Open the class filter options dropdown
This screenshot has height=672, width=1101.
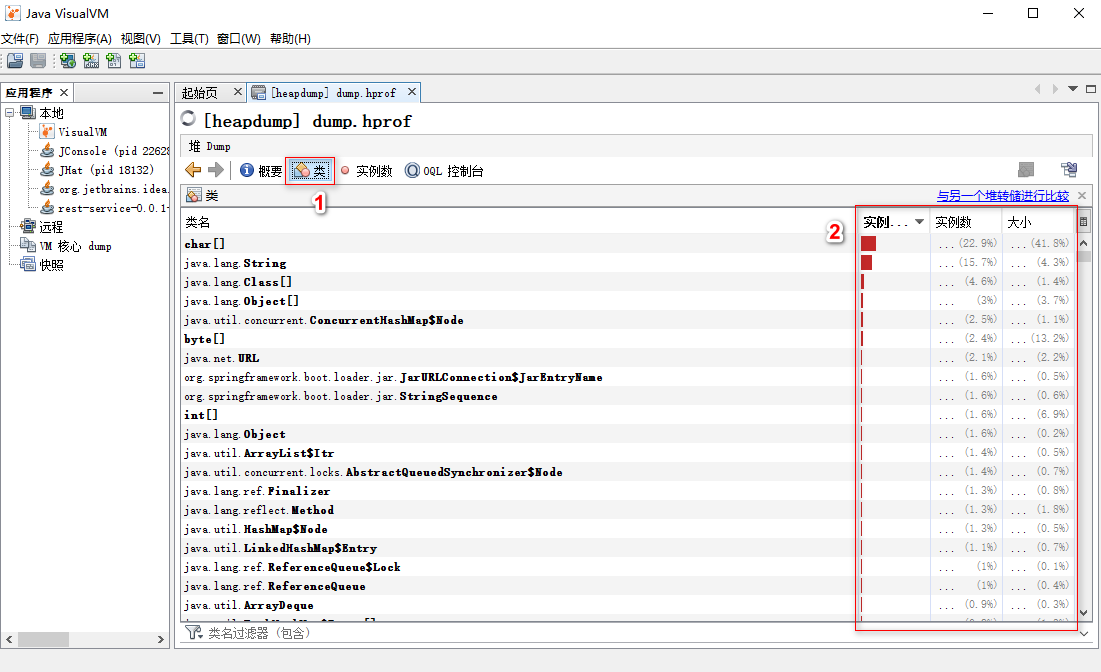click(1084, 633)
